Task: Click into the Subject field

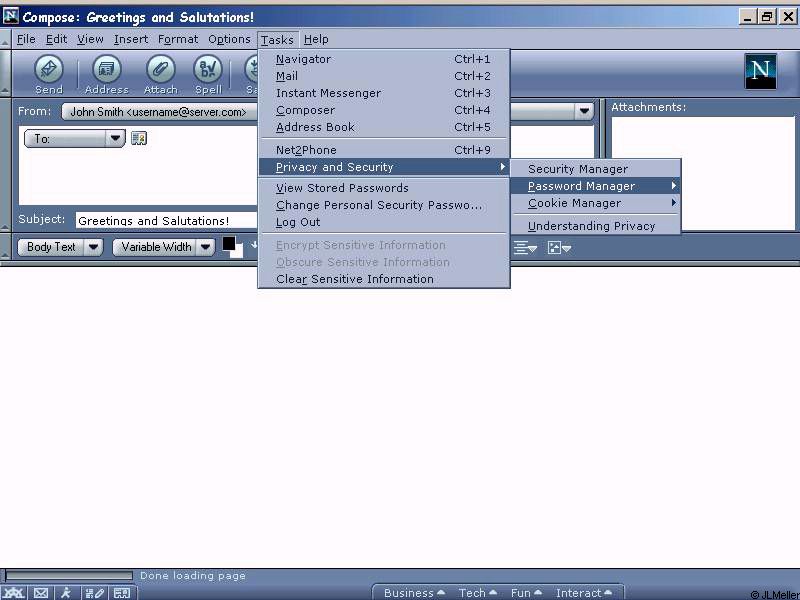Action: pos(167,220)
